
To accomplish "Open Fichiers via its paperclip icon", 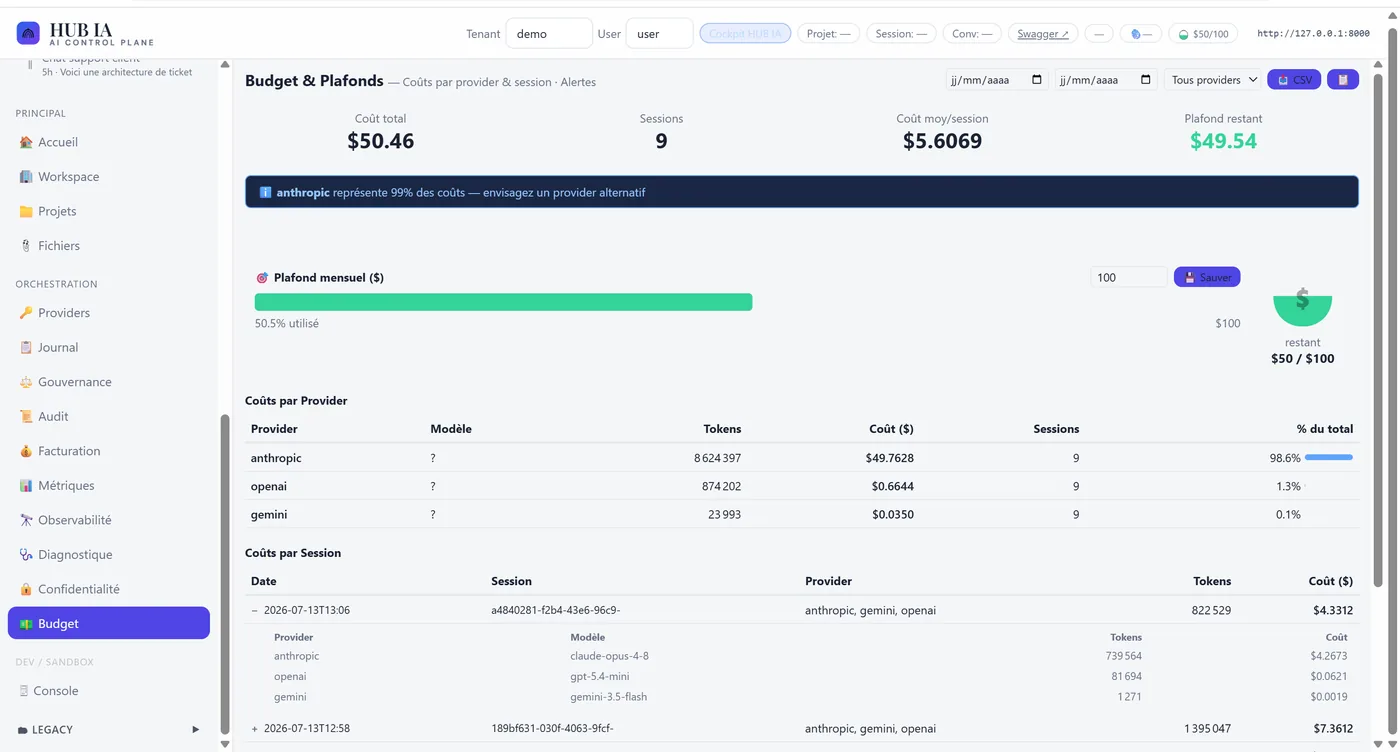I will point(26,246).
